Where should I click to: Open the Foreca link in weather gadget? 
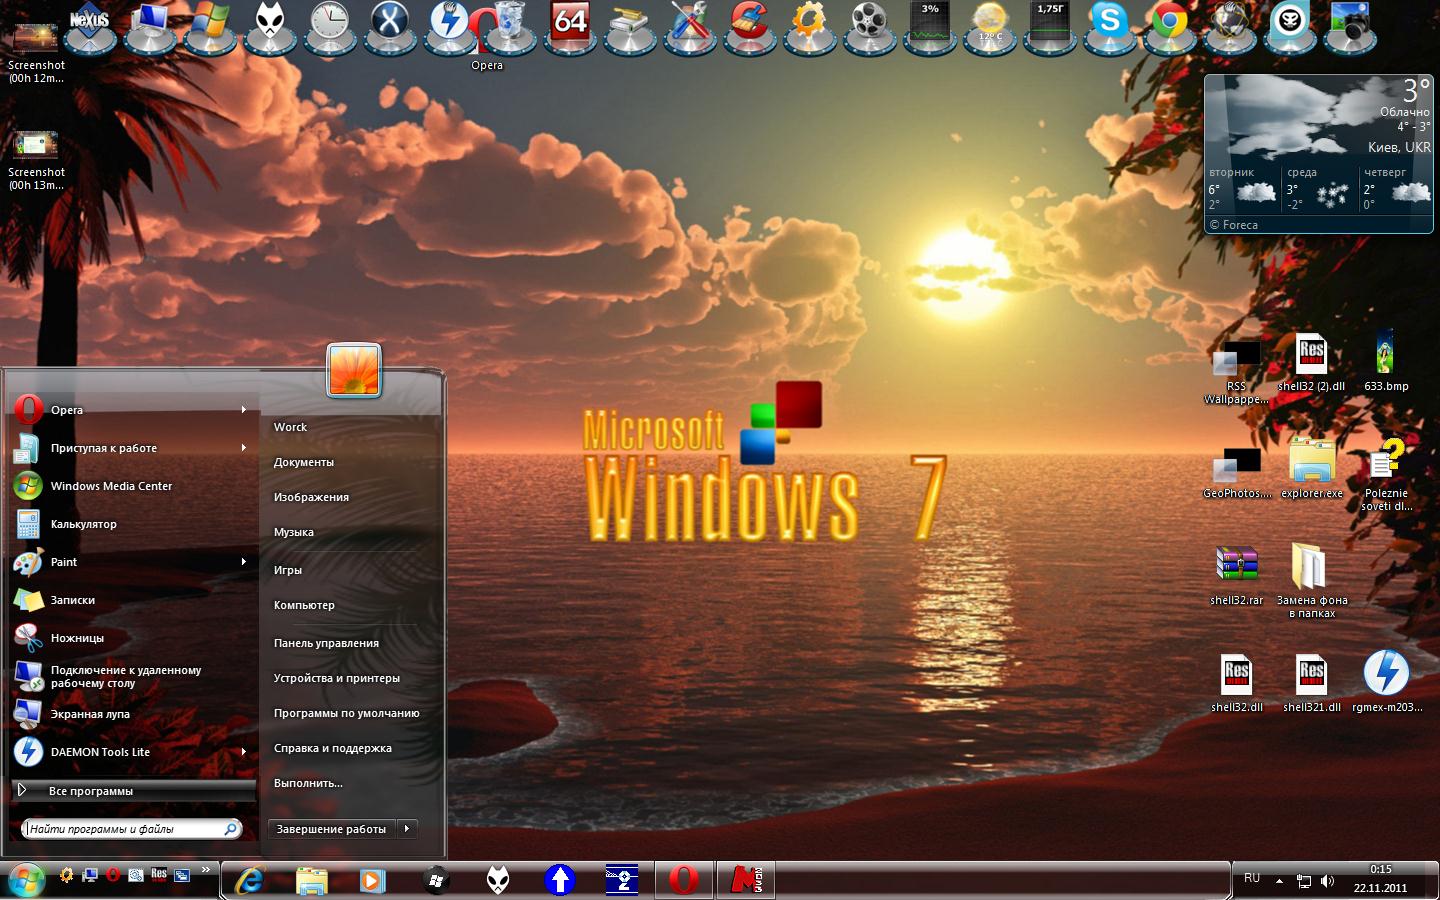coord(1234,225)
